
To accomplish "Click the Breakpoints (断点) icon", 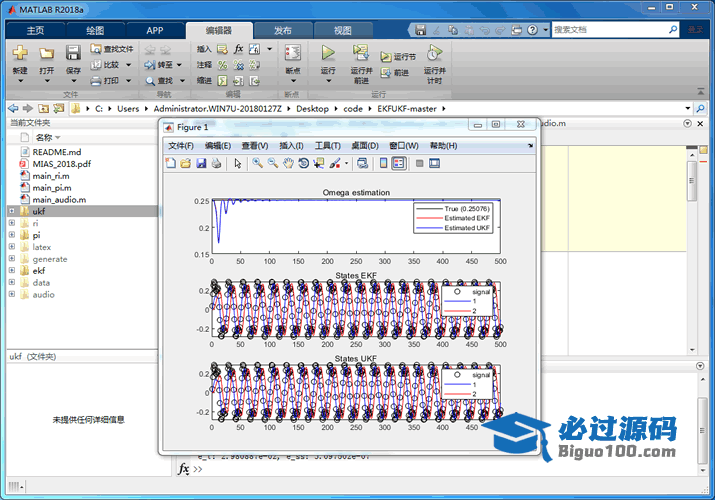I will [293, 53].
